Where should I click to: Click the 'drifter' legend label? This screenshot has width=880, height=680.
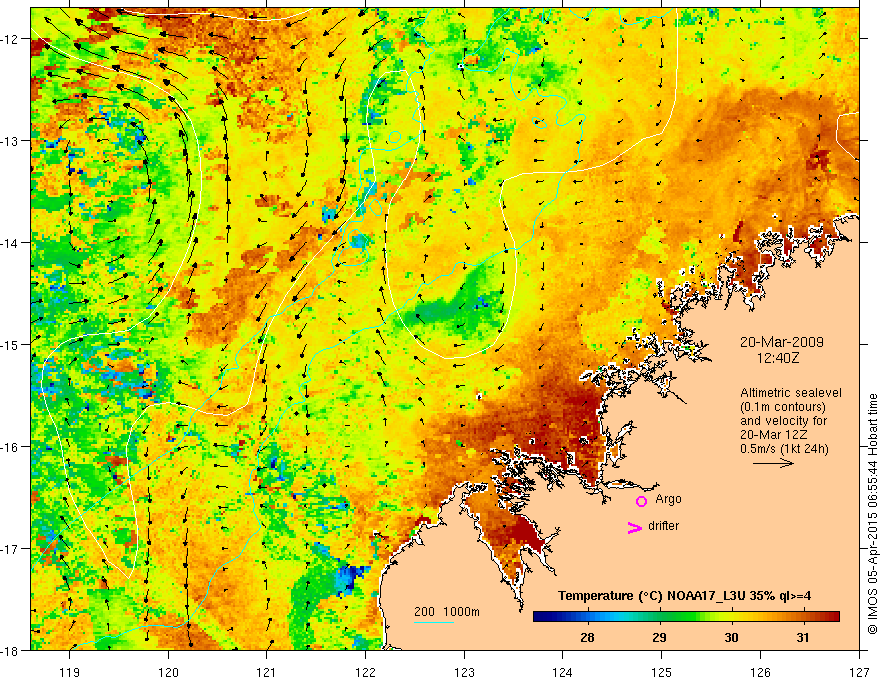click(x=663, y=526)
